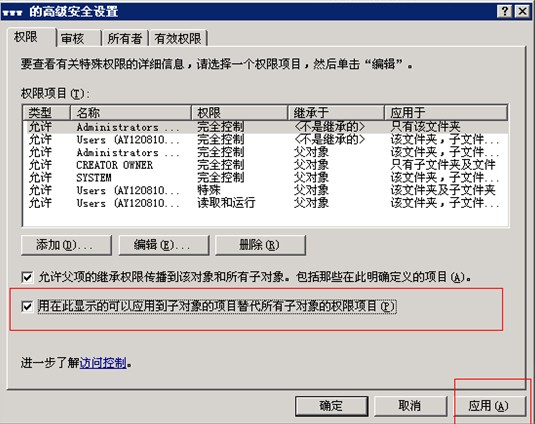Viewport: 535px width, 424px height.
Task: Click 只有子文件夹及文件 in CREATOR OWNER row
Action: click(x=443, y=165)
